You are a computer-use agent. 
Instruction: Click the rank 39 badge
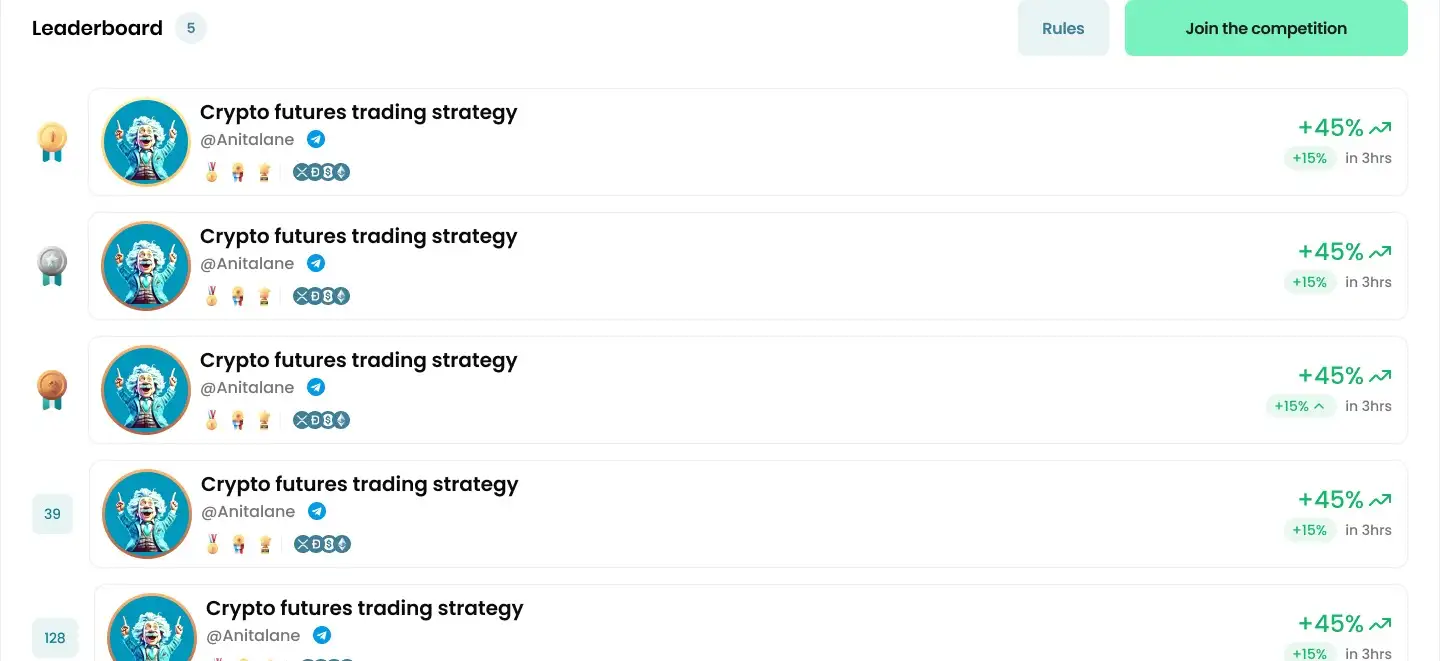[52, 514]
